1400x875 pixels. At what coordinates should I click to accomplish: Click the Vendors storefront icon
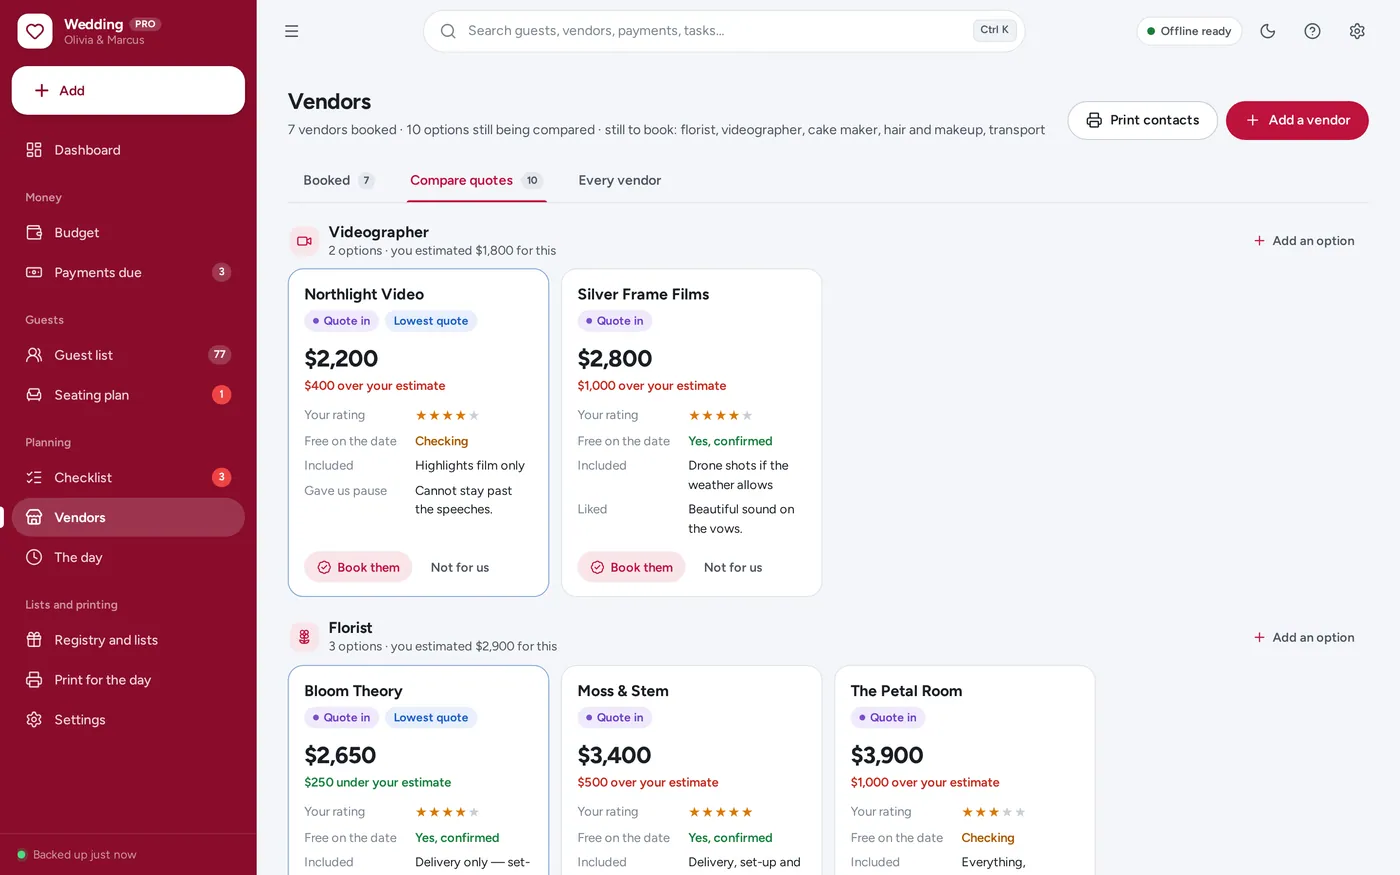[34, 517]
